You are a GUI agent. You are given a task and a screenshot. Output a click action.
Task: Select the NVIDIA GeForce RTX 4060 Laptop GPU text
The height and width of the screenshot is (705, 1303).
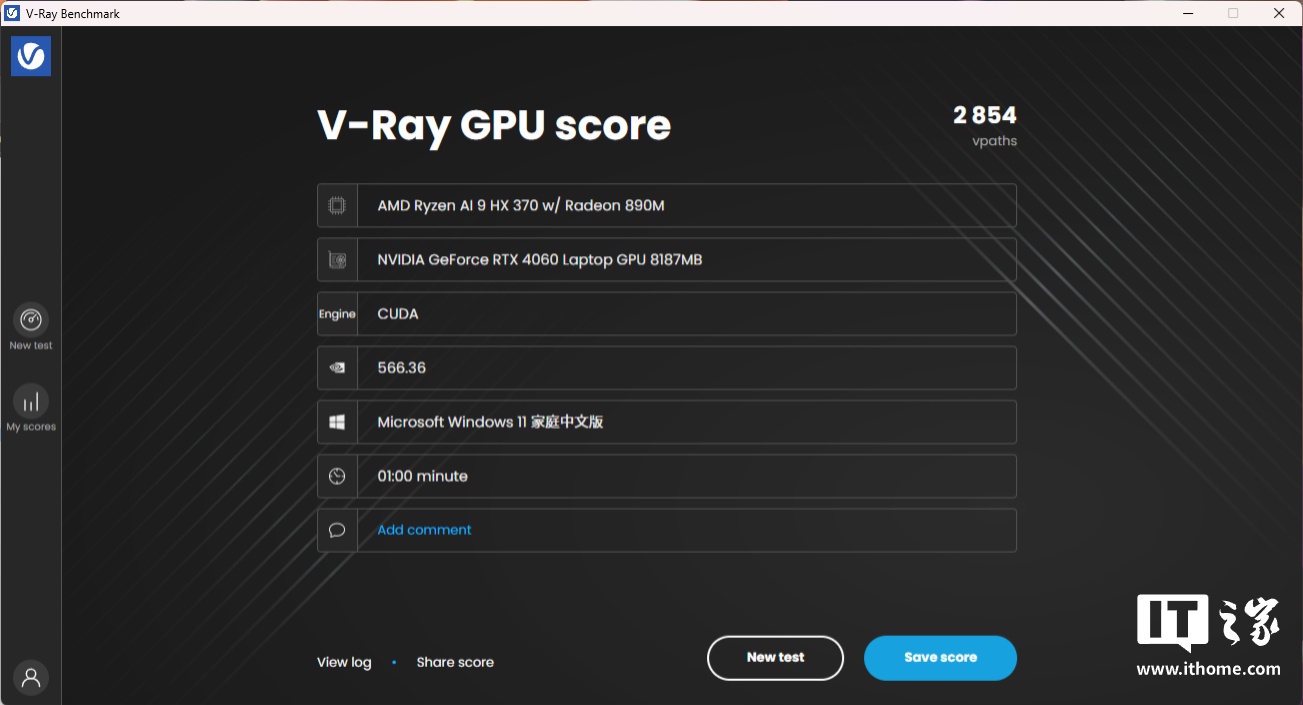(x=540, y=260)
